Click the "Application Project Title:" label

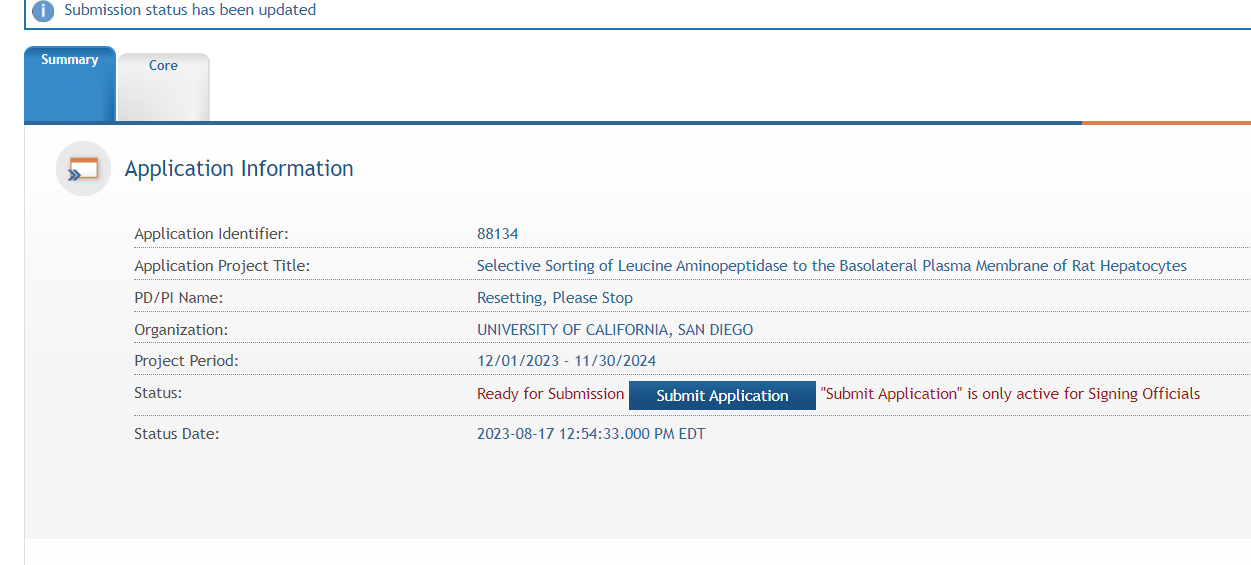click(222, 266)
